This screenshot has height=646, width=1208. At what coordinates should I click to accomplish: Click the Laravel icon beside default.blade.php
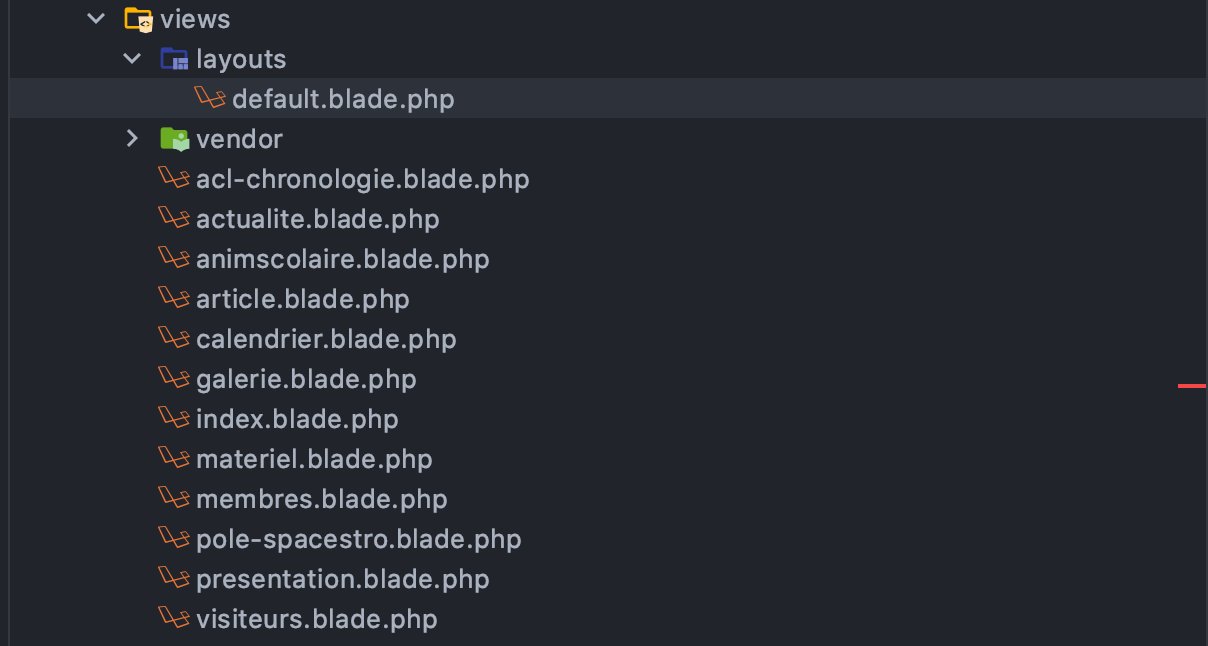(209, 98)
